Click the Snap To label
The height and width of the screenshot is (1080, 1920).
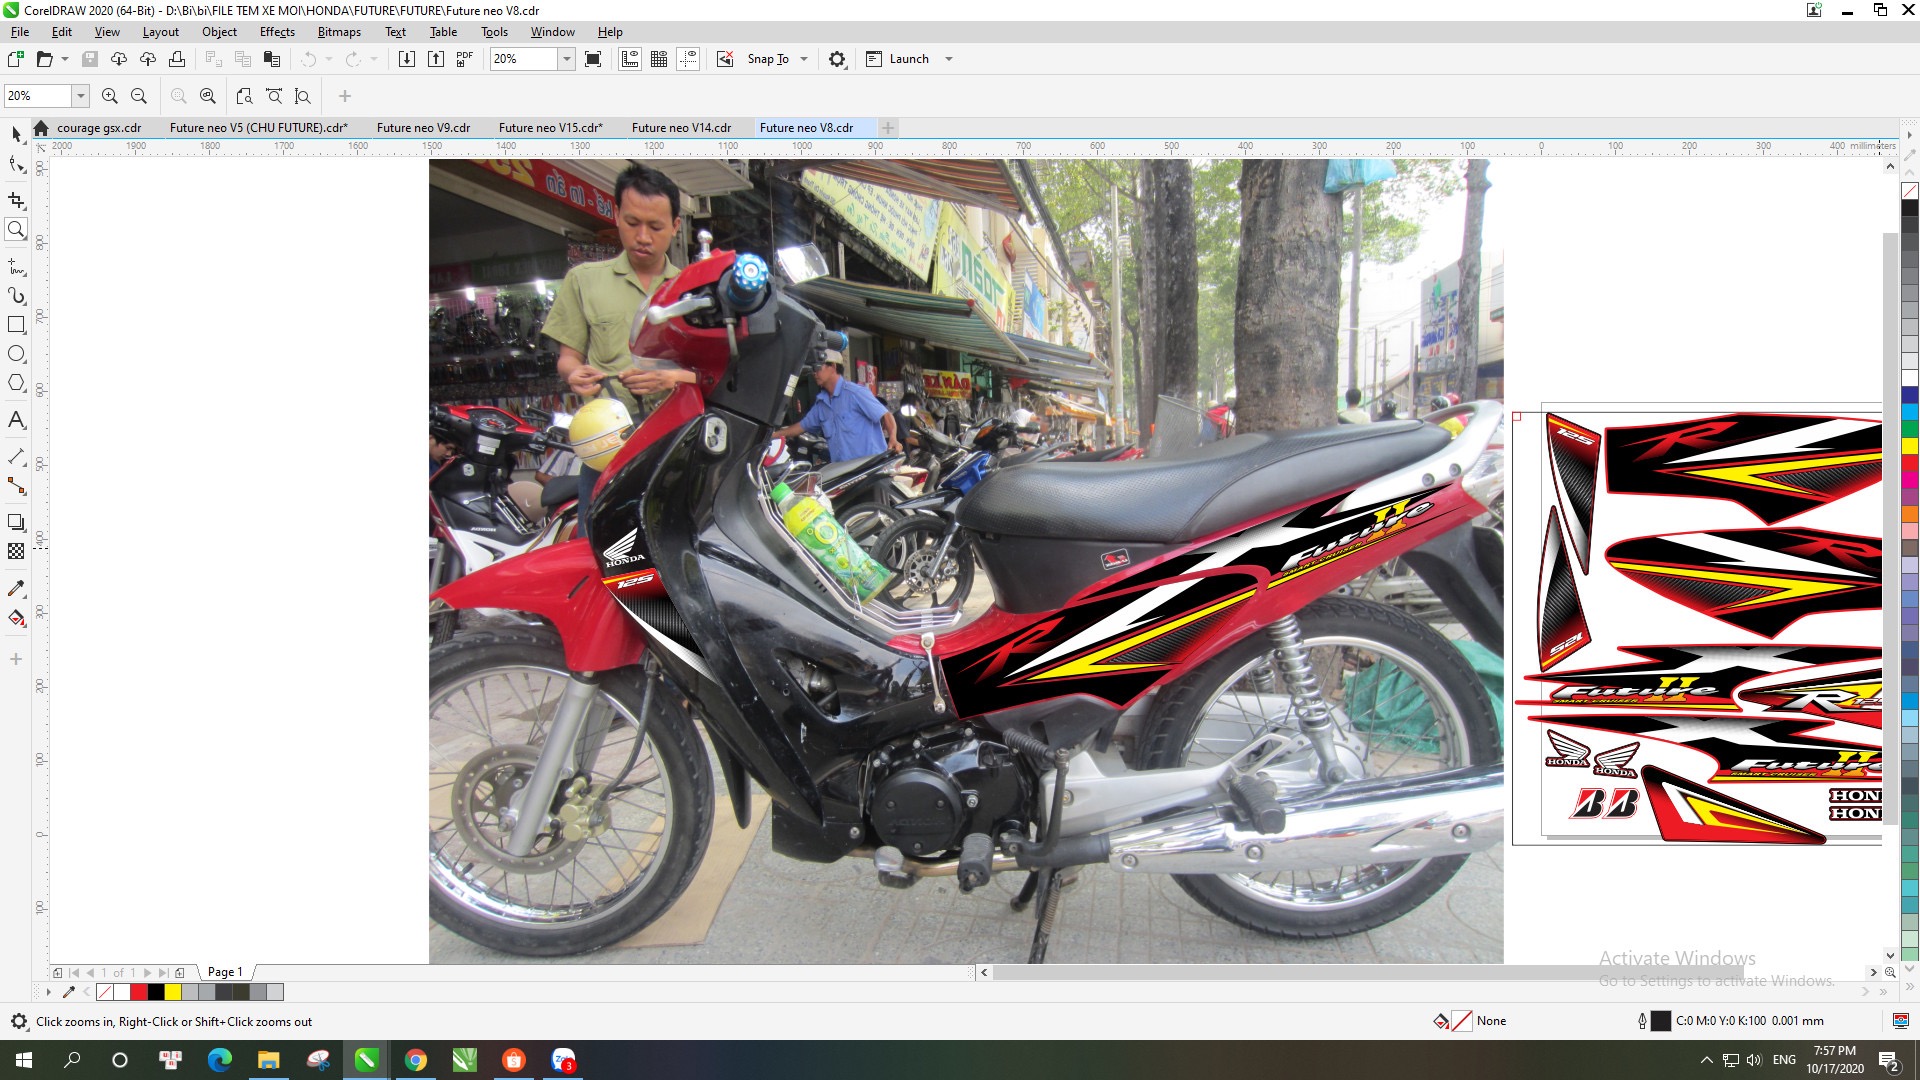pos(768,59)
